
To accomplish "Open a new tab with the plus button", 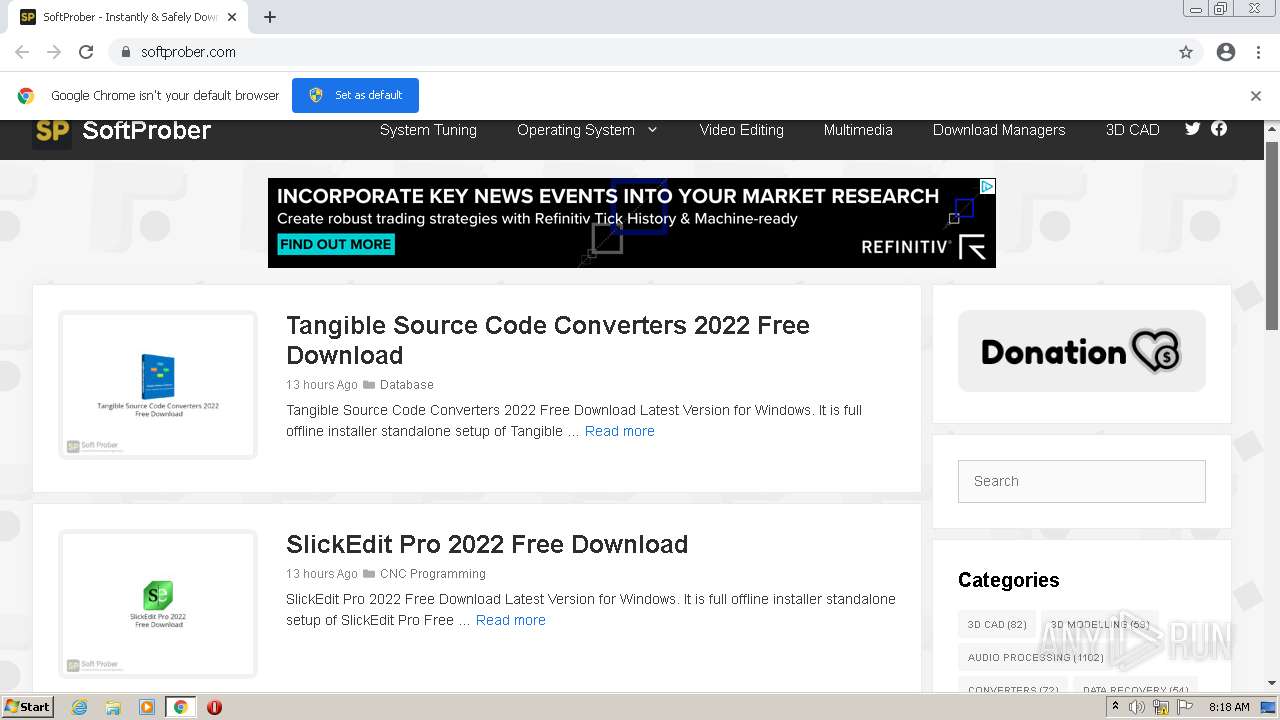I will point(270,17).
